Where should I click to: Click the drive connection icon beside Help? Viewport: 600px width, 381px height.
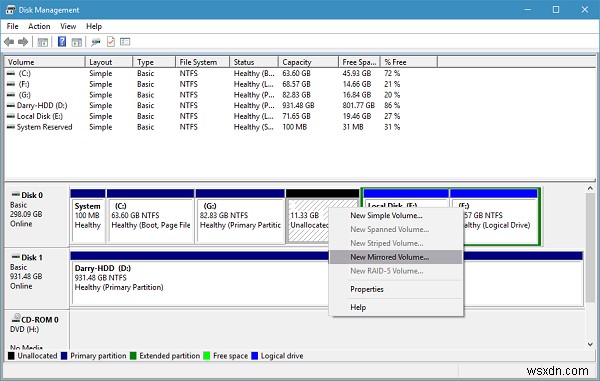click(96, 42)
